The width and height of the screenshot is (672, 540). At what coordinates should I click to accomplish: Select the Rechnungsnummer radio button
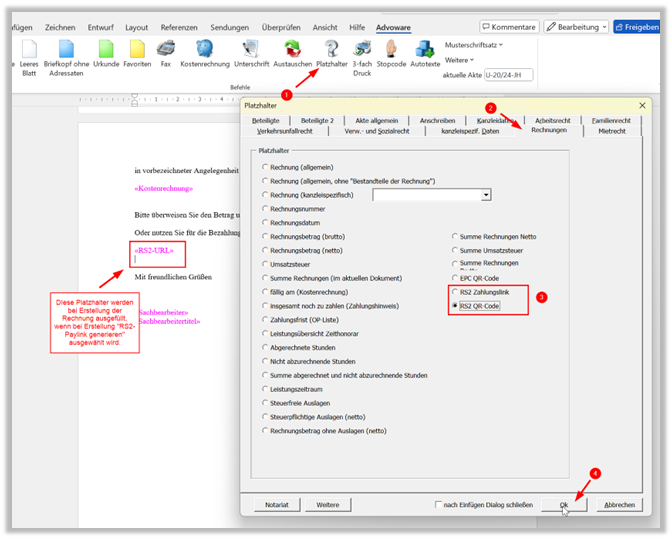(265, 208)
